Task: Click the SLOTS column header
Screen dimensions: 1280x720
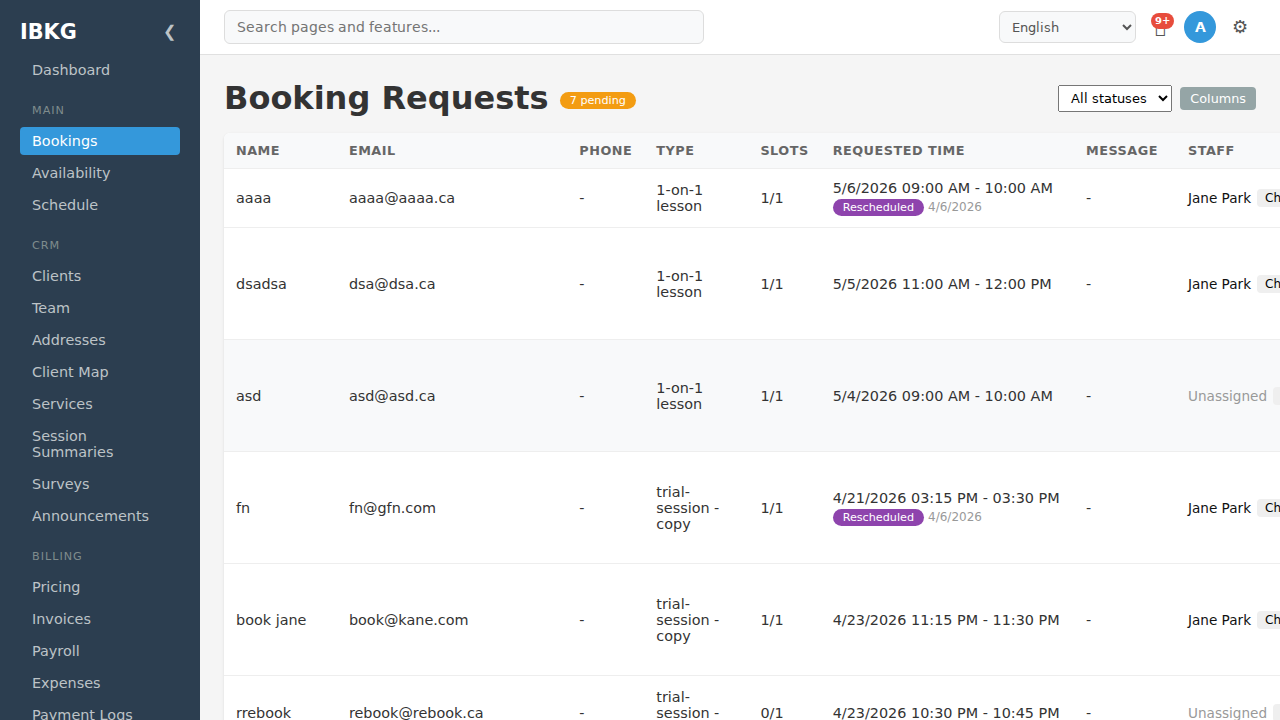Action: 784,151
